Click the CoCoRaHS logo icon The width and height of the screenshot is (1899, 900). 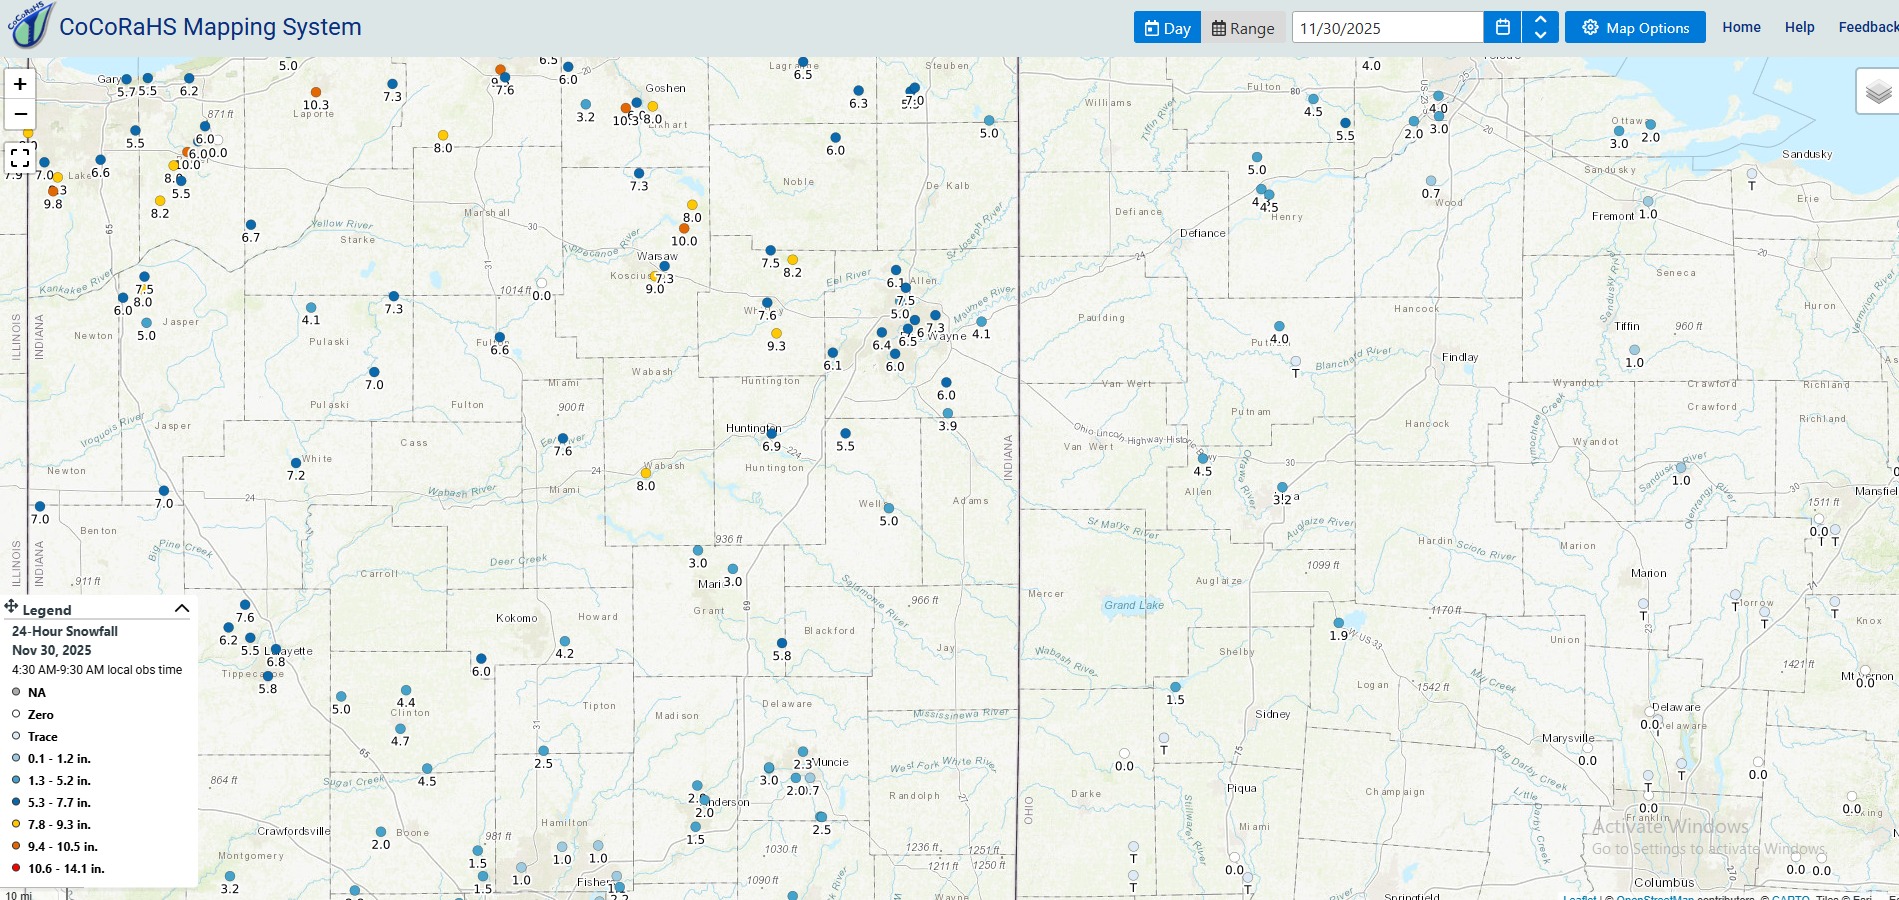click(31, 25)
